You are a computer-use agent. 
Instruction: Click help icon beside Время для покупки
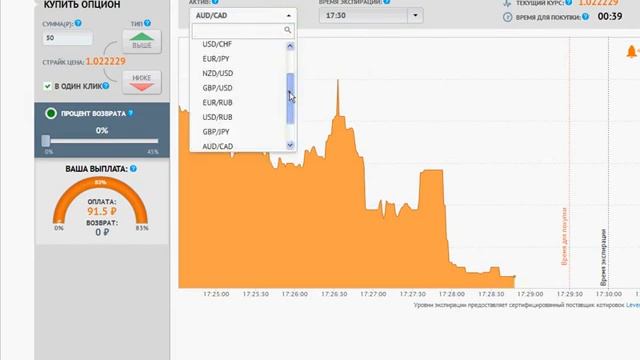tap(585, 17)
